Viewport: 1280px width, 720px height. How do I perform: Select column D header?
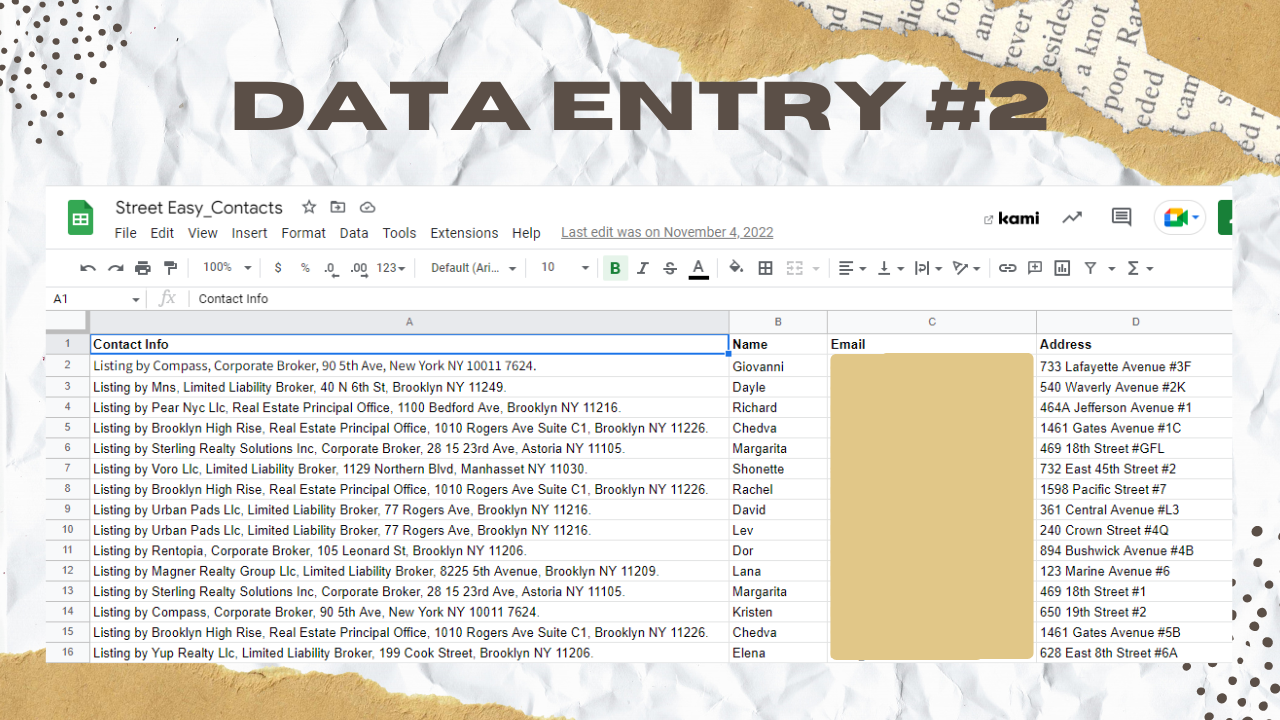[1135, 322]
